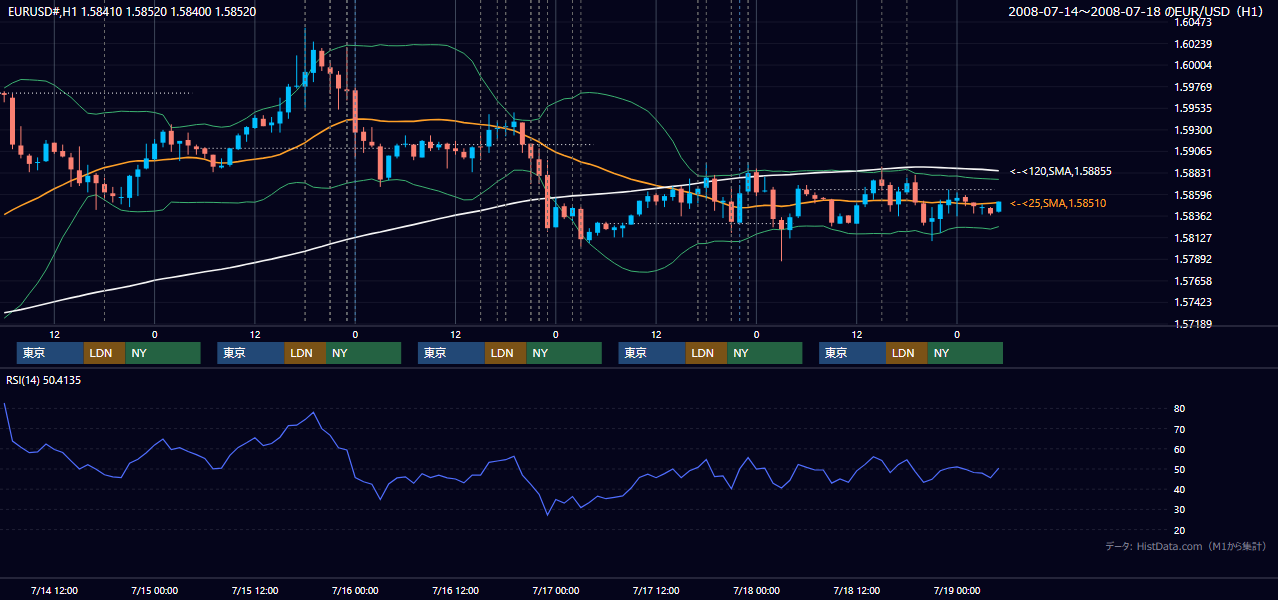The height and width of the screenshot is (600, 1278).
Task: Select the 7/17 00:00 time axis label
Action: (556, 590)
